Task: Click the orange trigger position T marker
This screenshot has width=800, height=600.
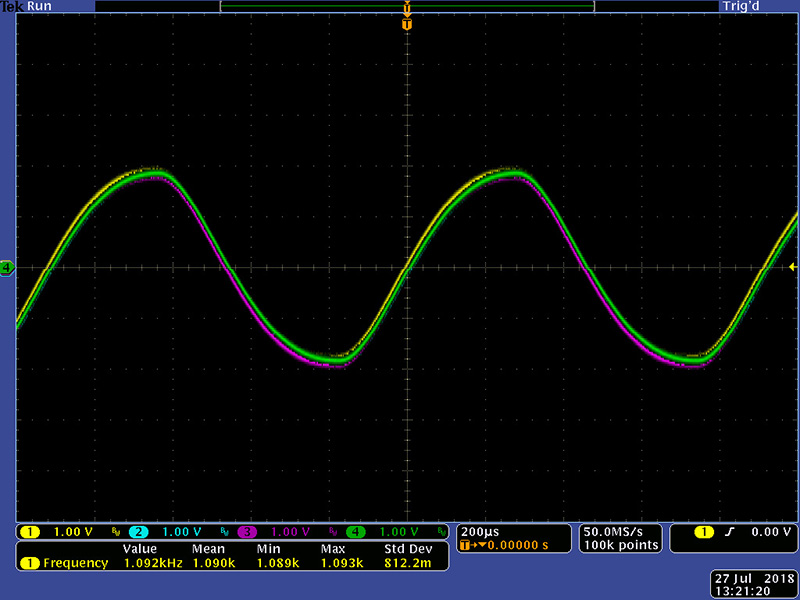Action: [x=406, y=23]
